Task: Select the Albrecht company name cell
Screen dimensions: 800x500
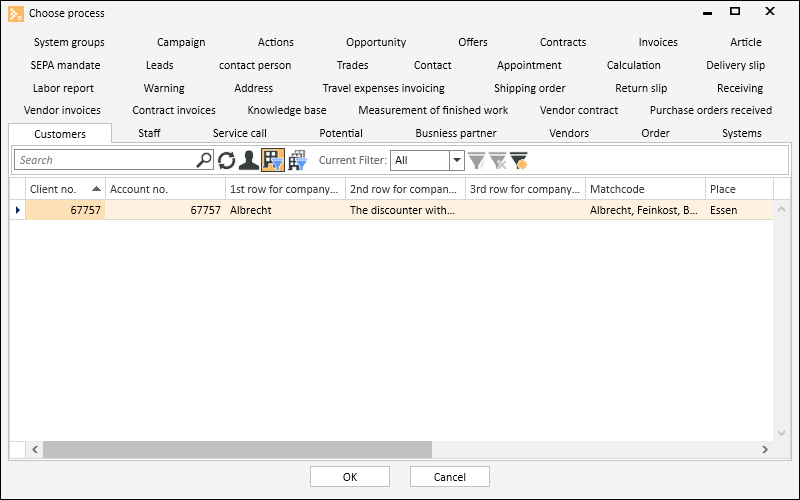Action: [285, 210]
